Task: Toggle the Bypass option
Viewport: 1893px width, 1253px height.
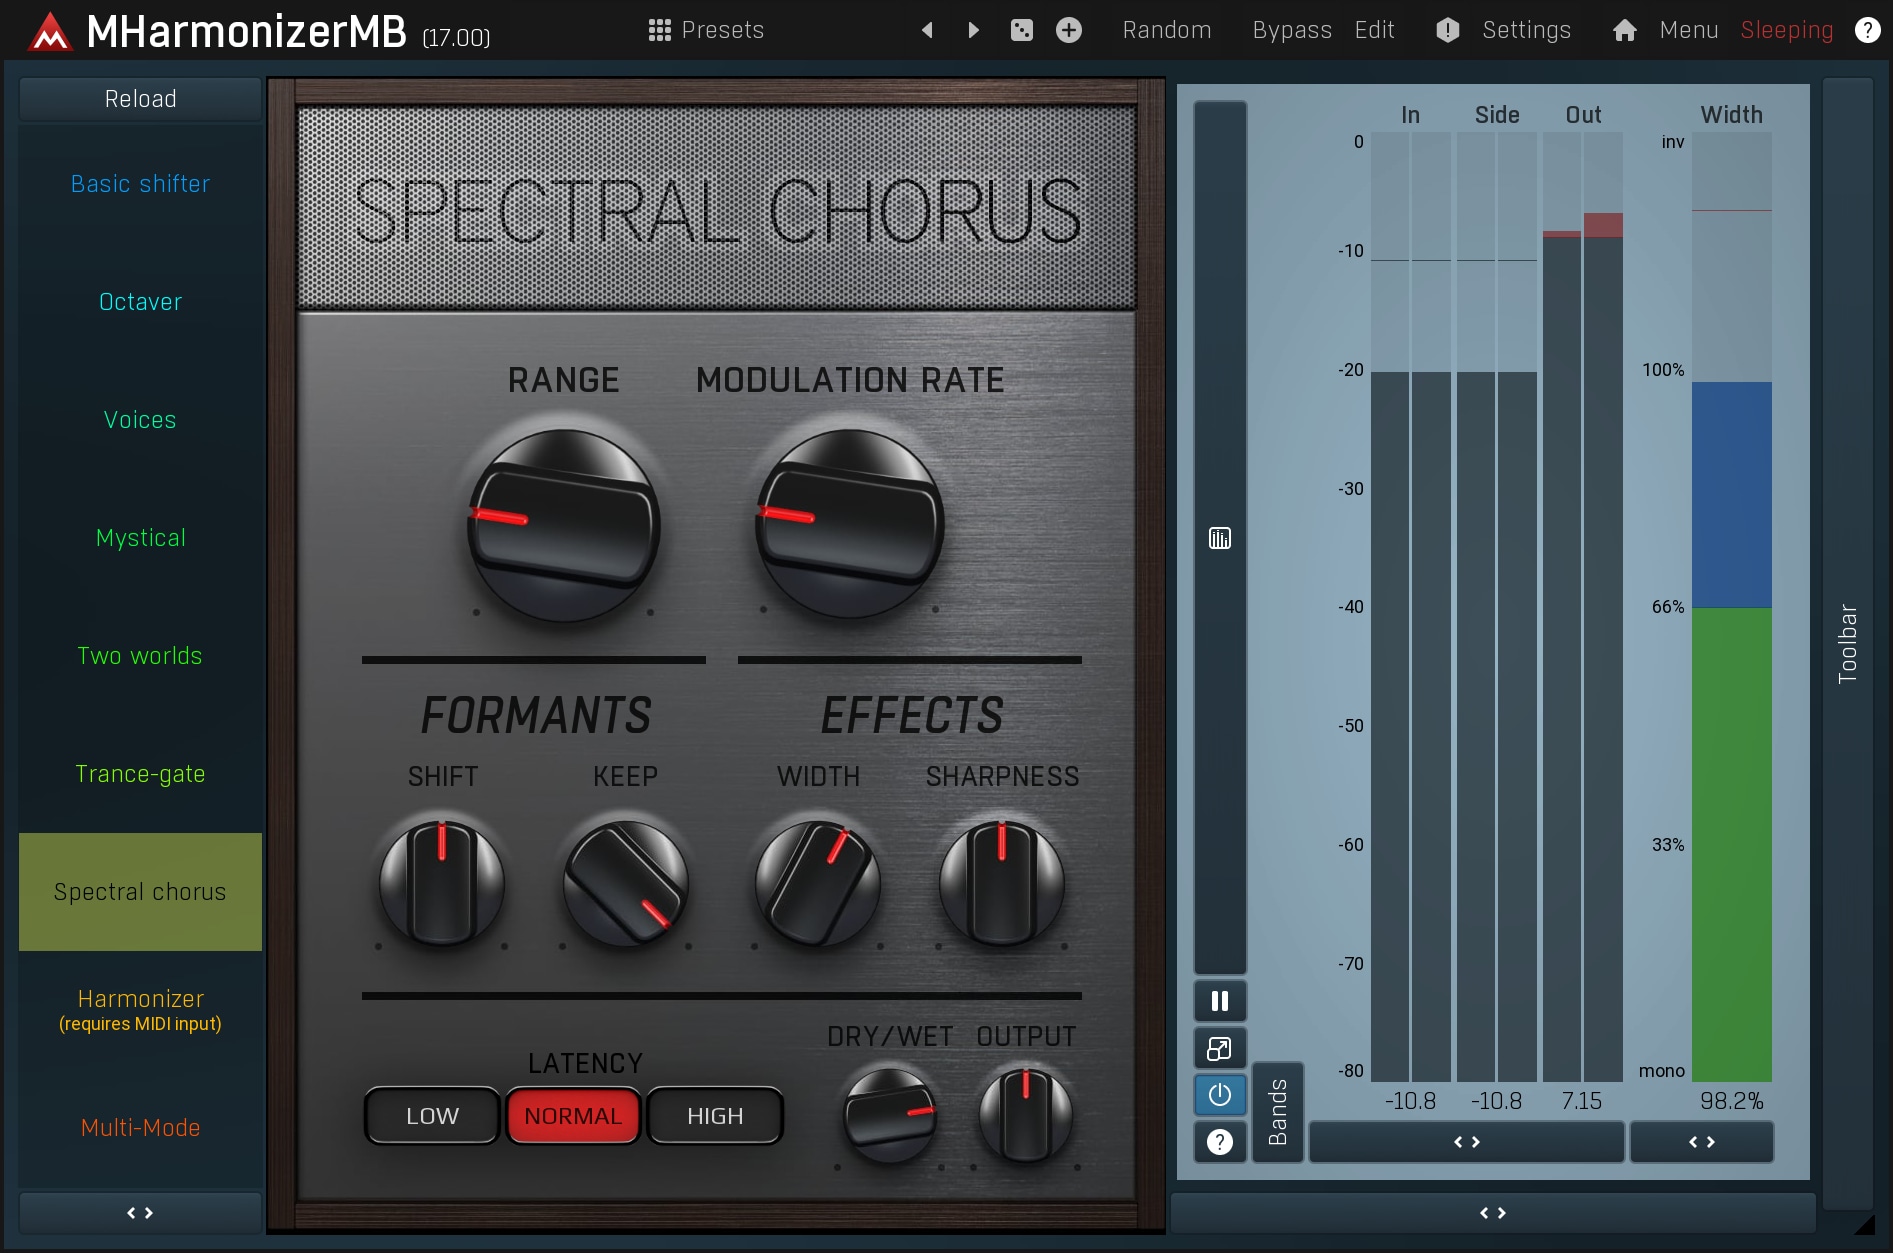Action: (1291, 30)
